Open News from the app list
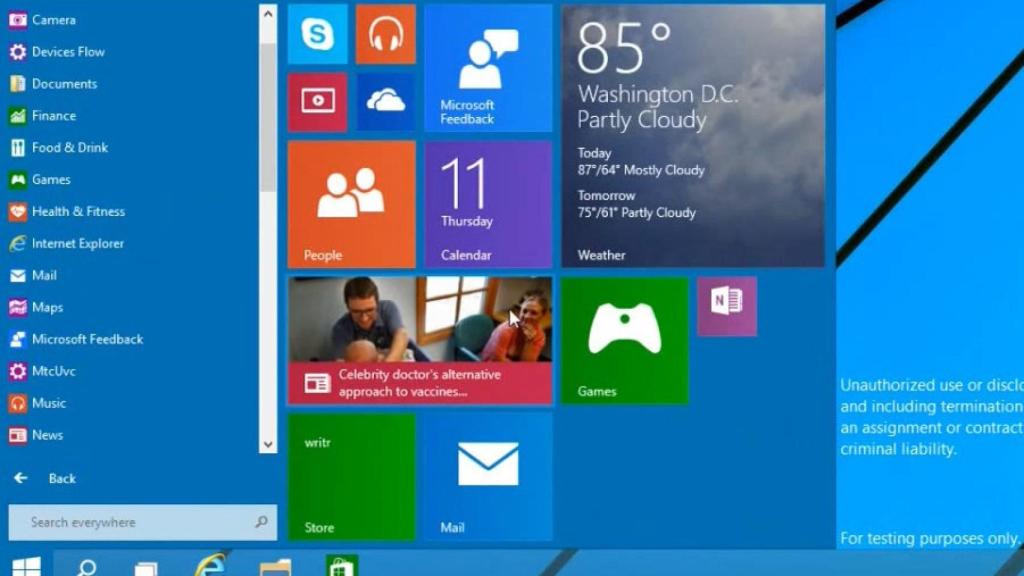 click(x=47, y=435)
